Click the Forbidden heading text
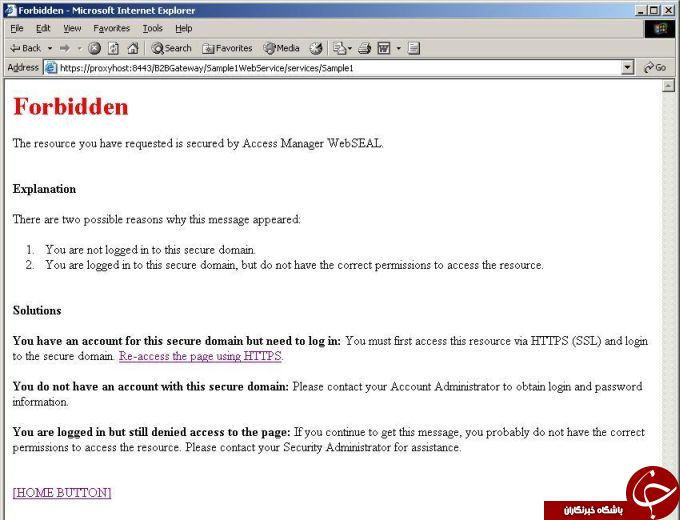 pyautogui.click(x=71, y=106)
